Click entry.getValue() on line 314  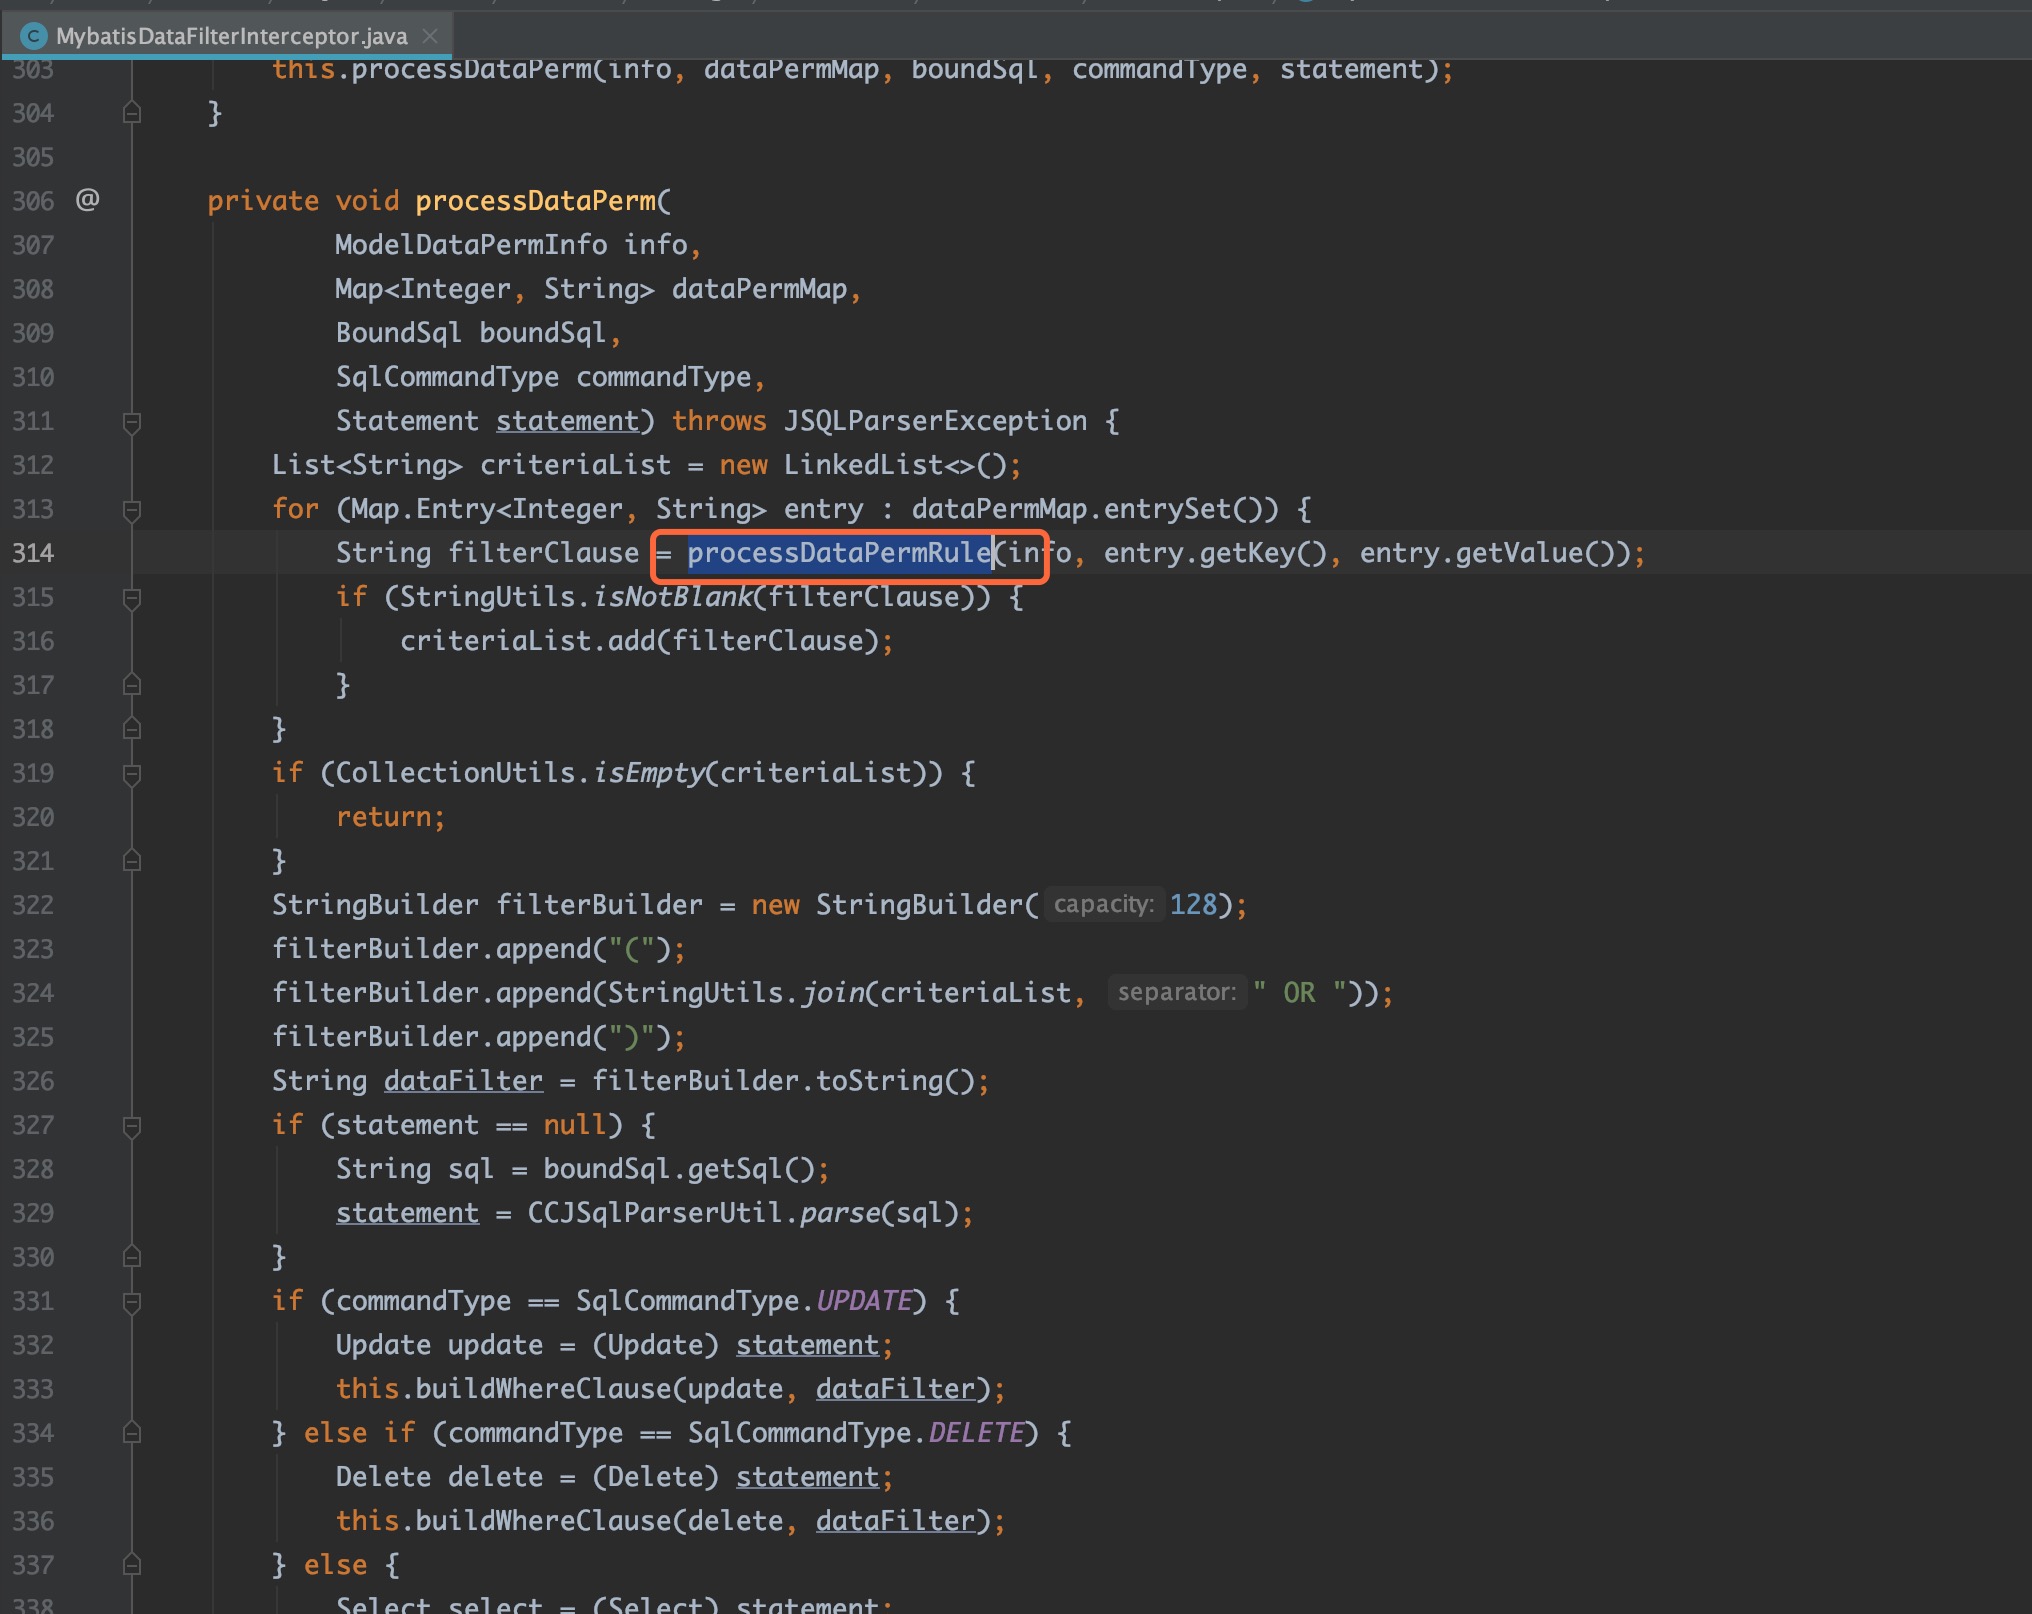(1487, 553)
